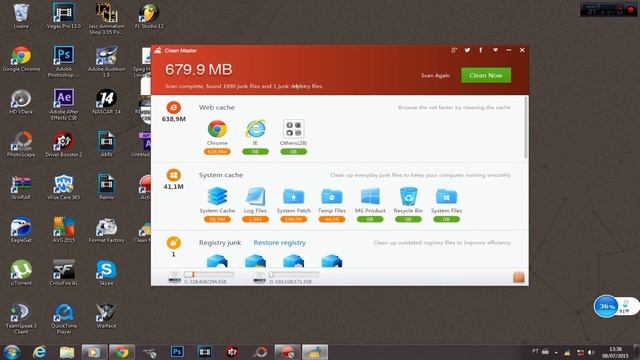The height and width of the screenshot is (360, 640).
Task: Select the Chrome web cache icon
Action: (217, 129)
